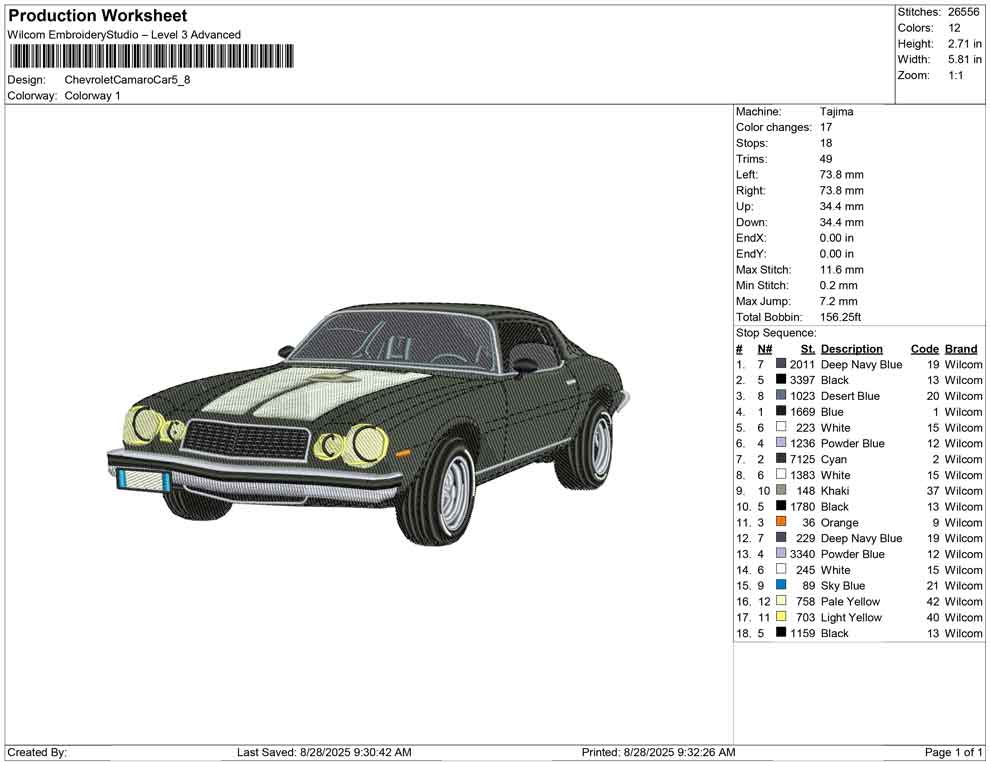Screen dimensions: 990x762
Task: Click the Sky Blue description text
Action: (x=843, y=586)
